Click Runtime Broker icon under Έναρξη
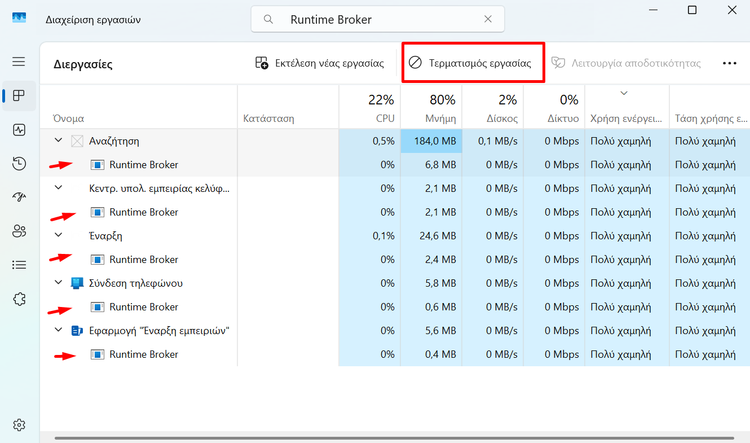The image size is (750, 443). click(98, 259)
